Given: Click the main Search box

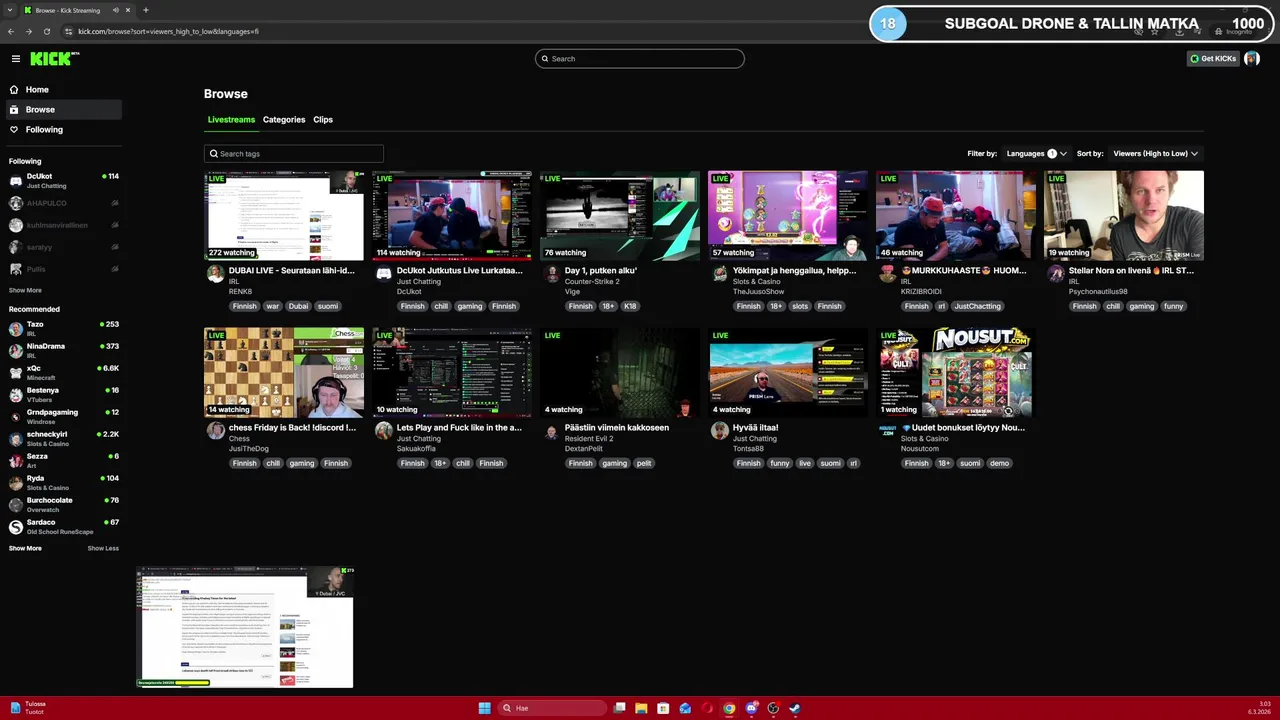Looking at the screenshot, I should pyautogui.click(x=640, y=59).
